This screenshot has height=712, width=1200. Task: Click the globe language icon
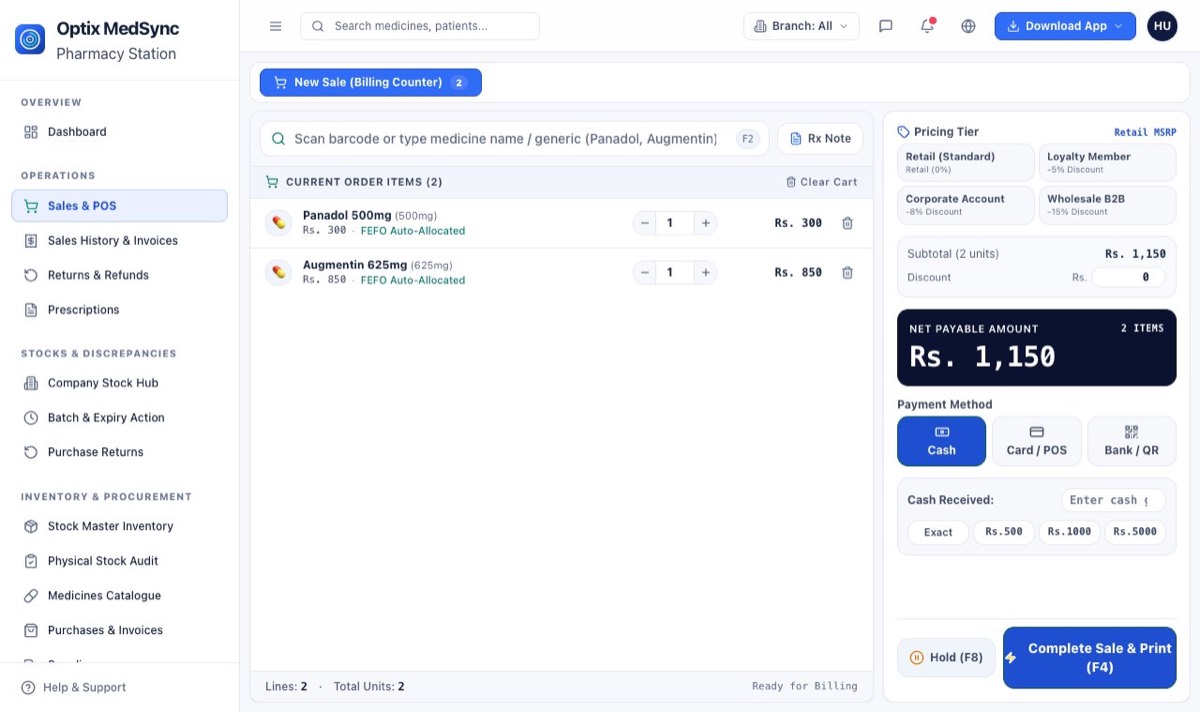[x=968, y=26]
